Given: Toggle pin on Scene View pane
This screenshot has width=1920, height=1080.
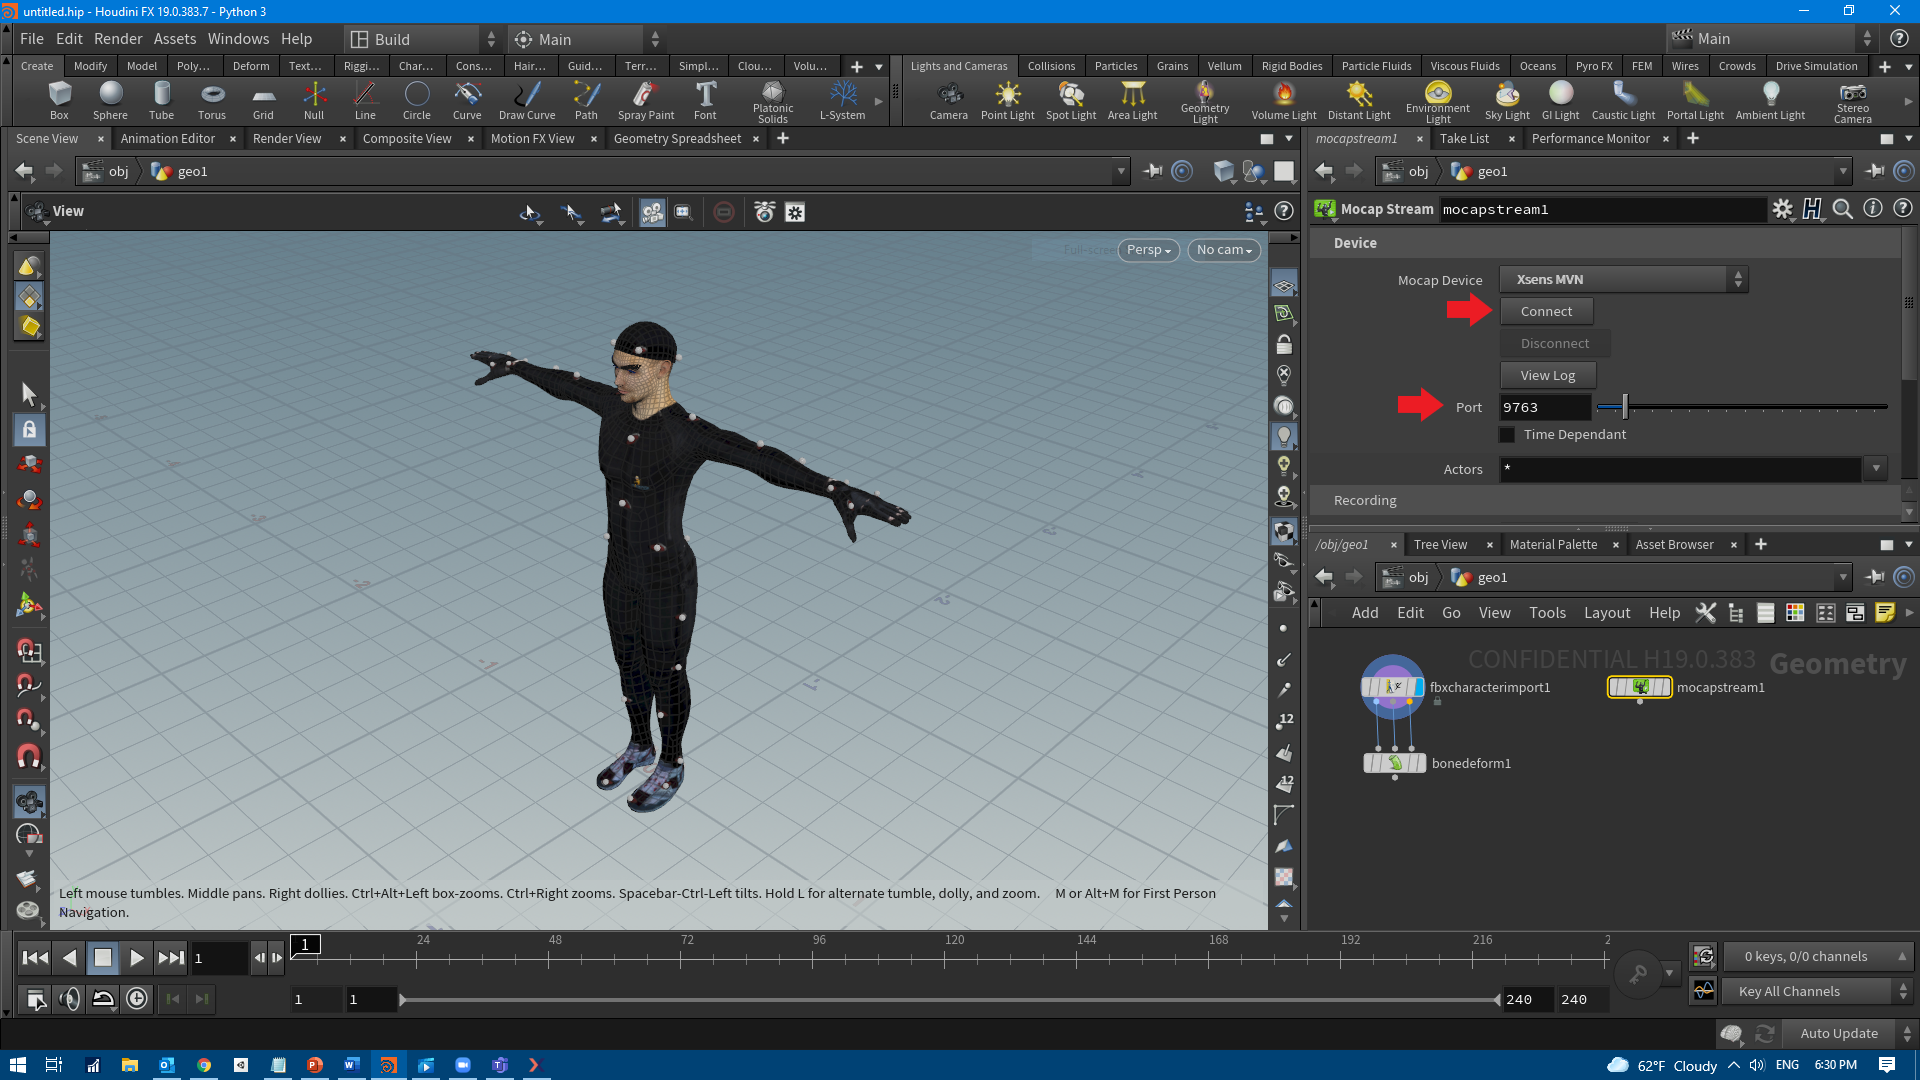Looking at the screenshot, I should click(1152, 171).
